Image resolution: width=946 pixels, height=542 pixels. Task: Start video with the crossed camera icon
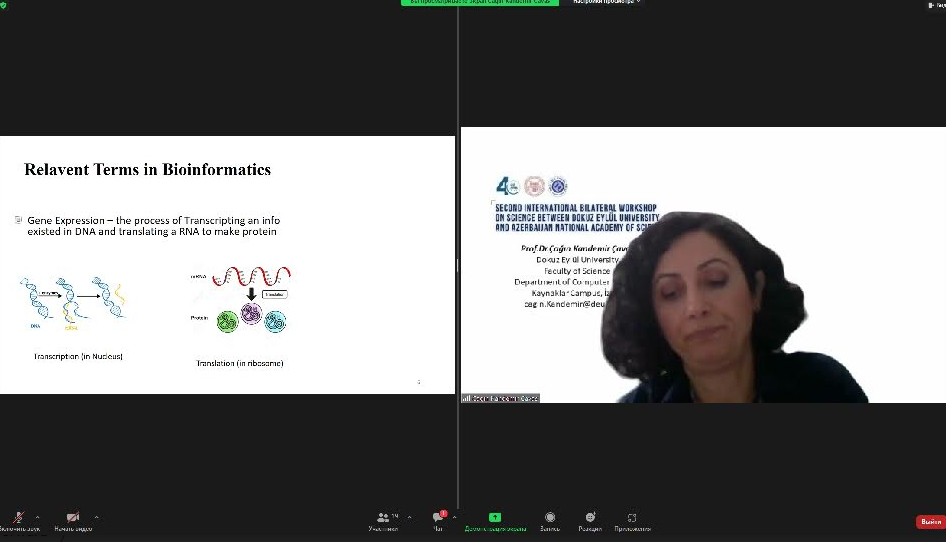[x=73, y=521]
